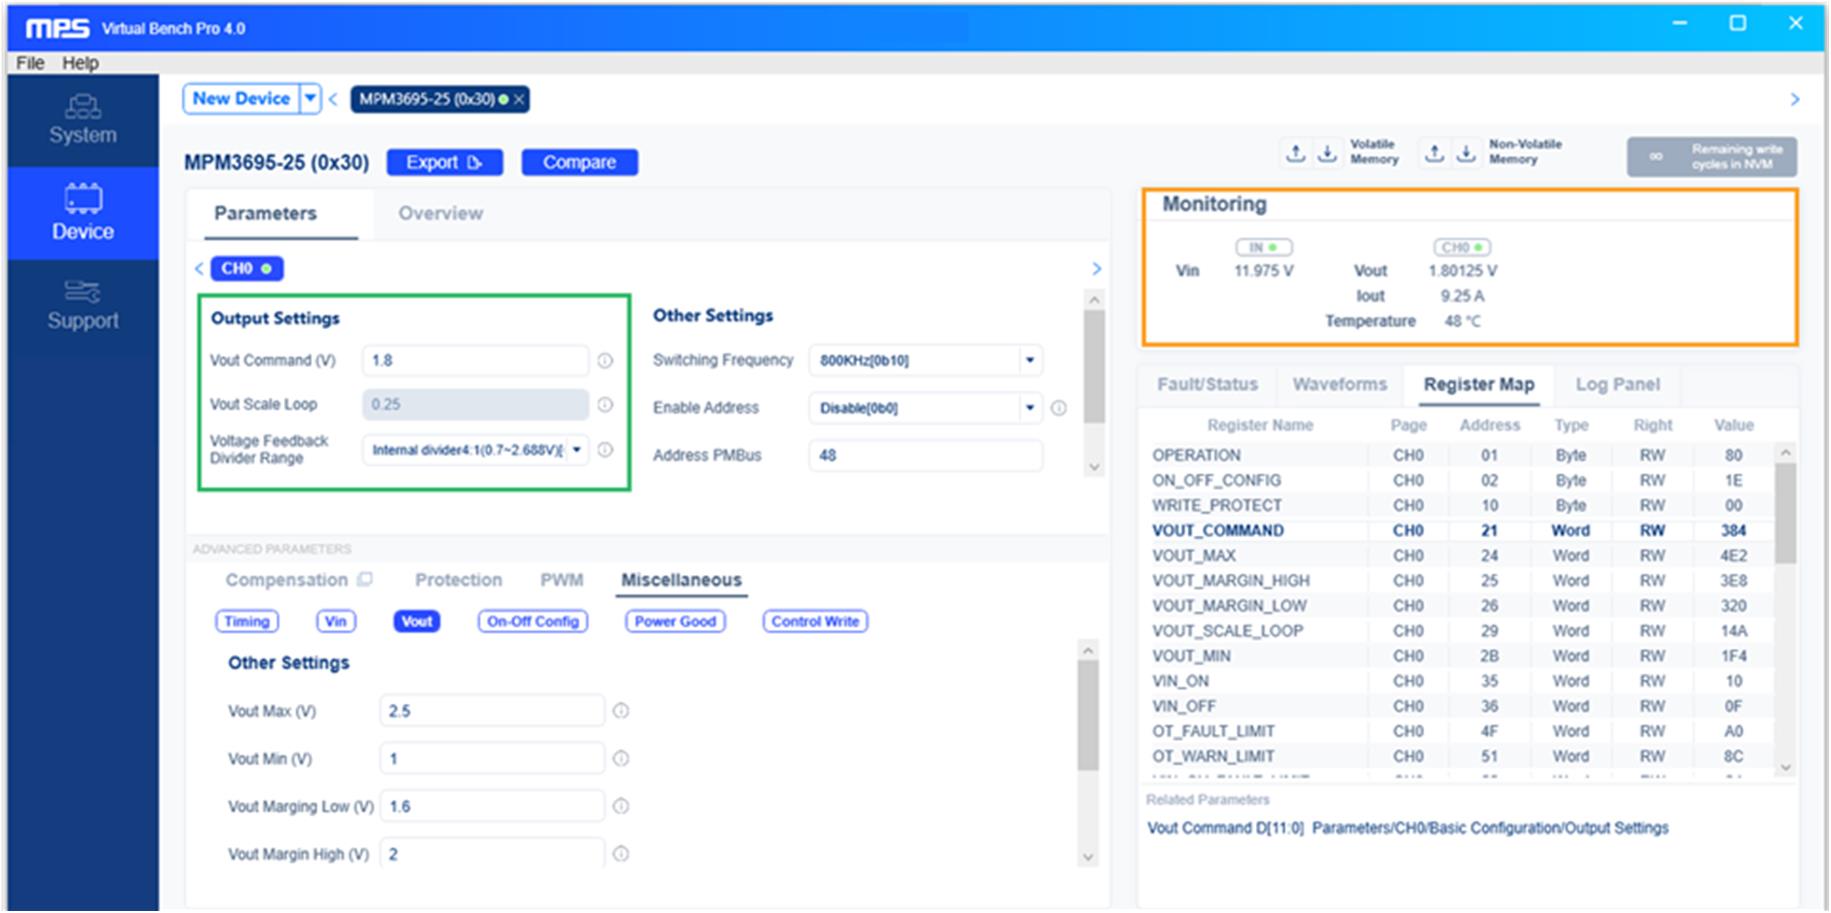Open the System section in sidebar
1831x913 pixels.
[x=82, y=120]
